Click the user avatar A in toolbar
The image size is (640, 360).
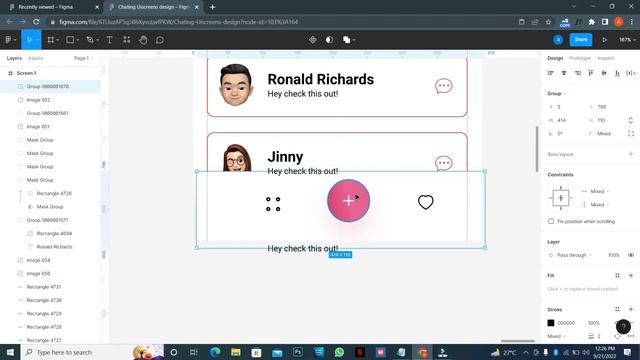(x=558, y=40)
